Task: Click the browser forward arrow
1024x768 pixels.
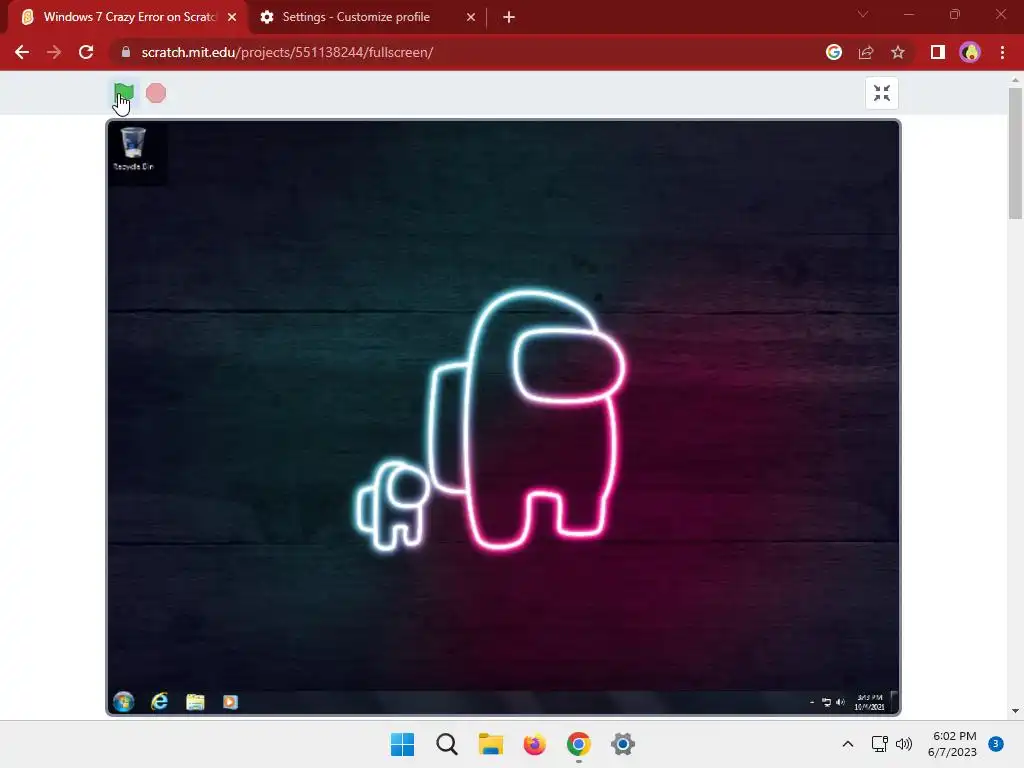Action: coord(54,52)
